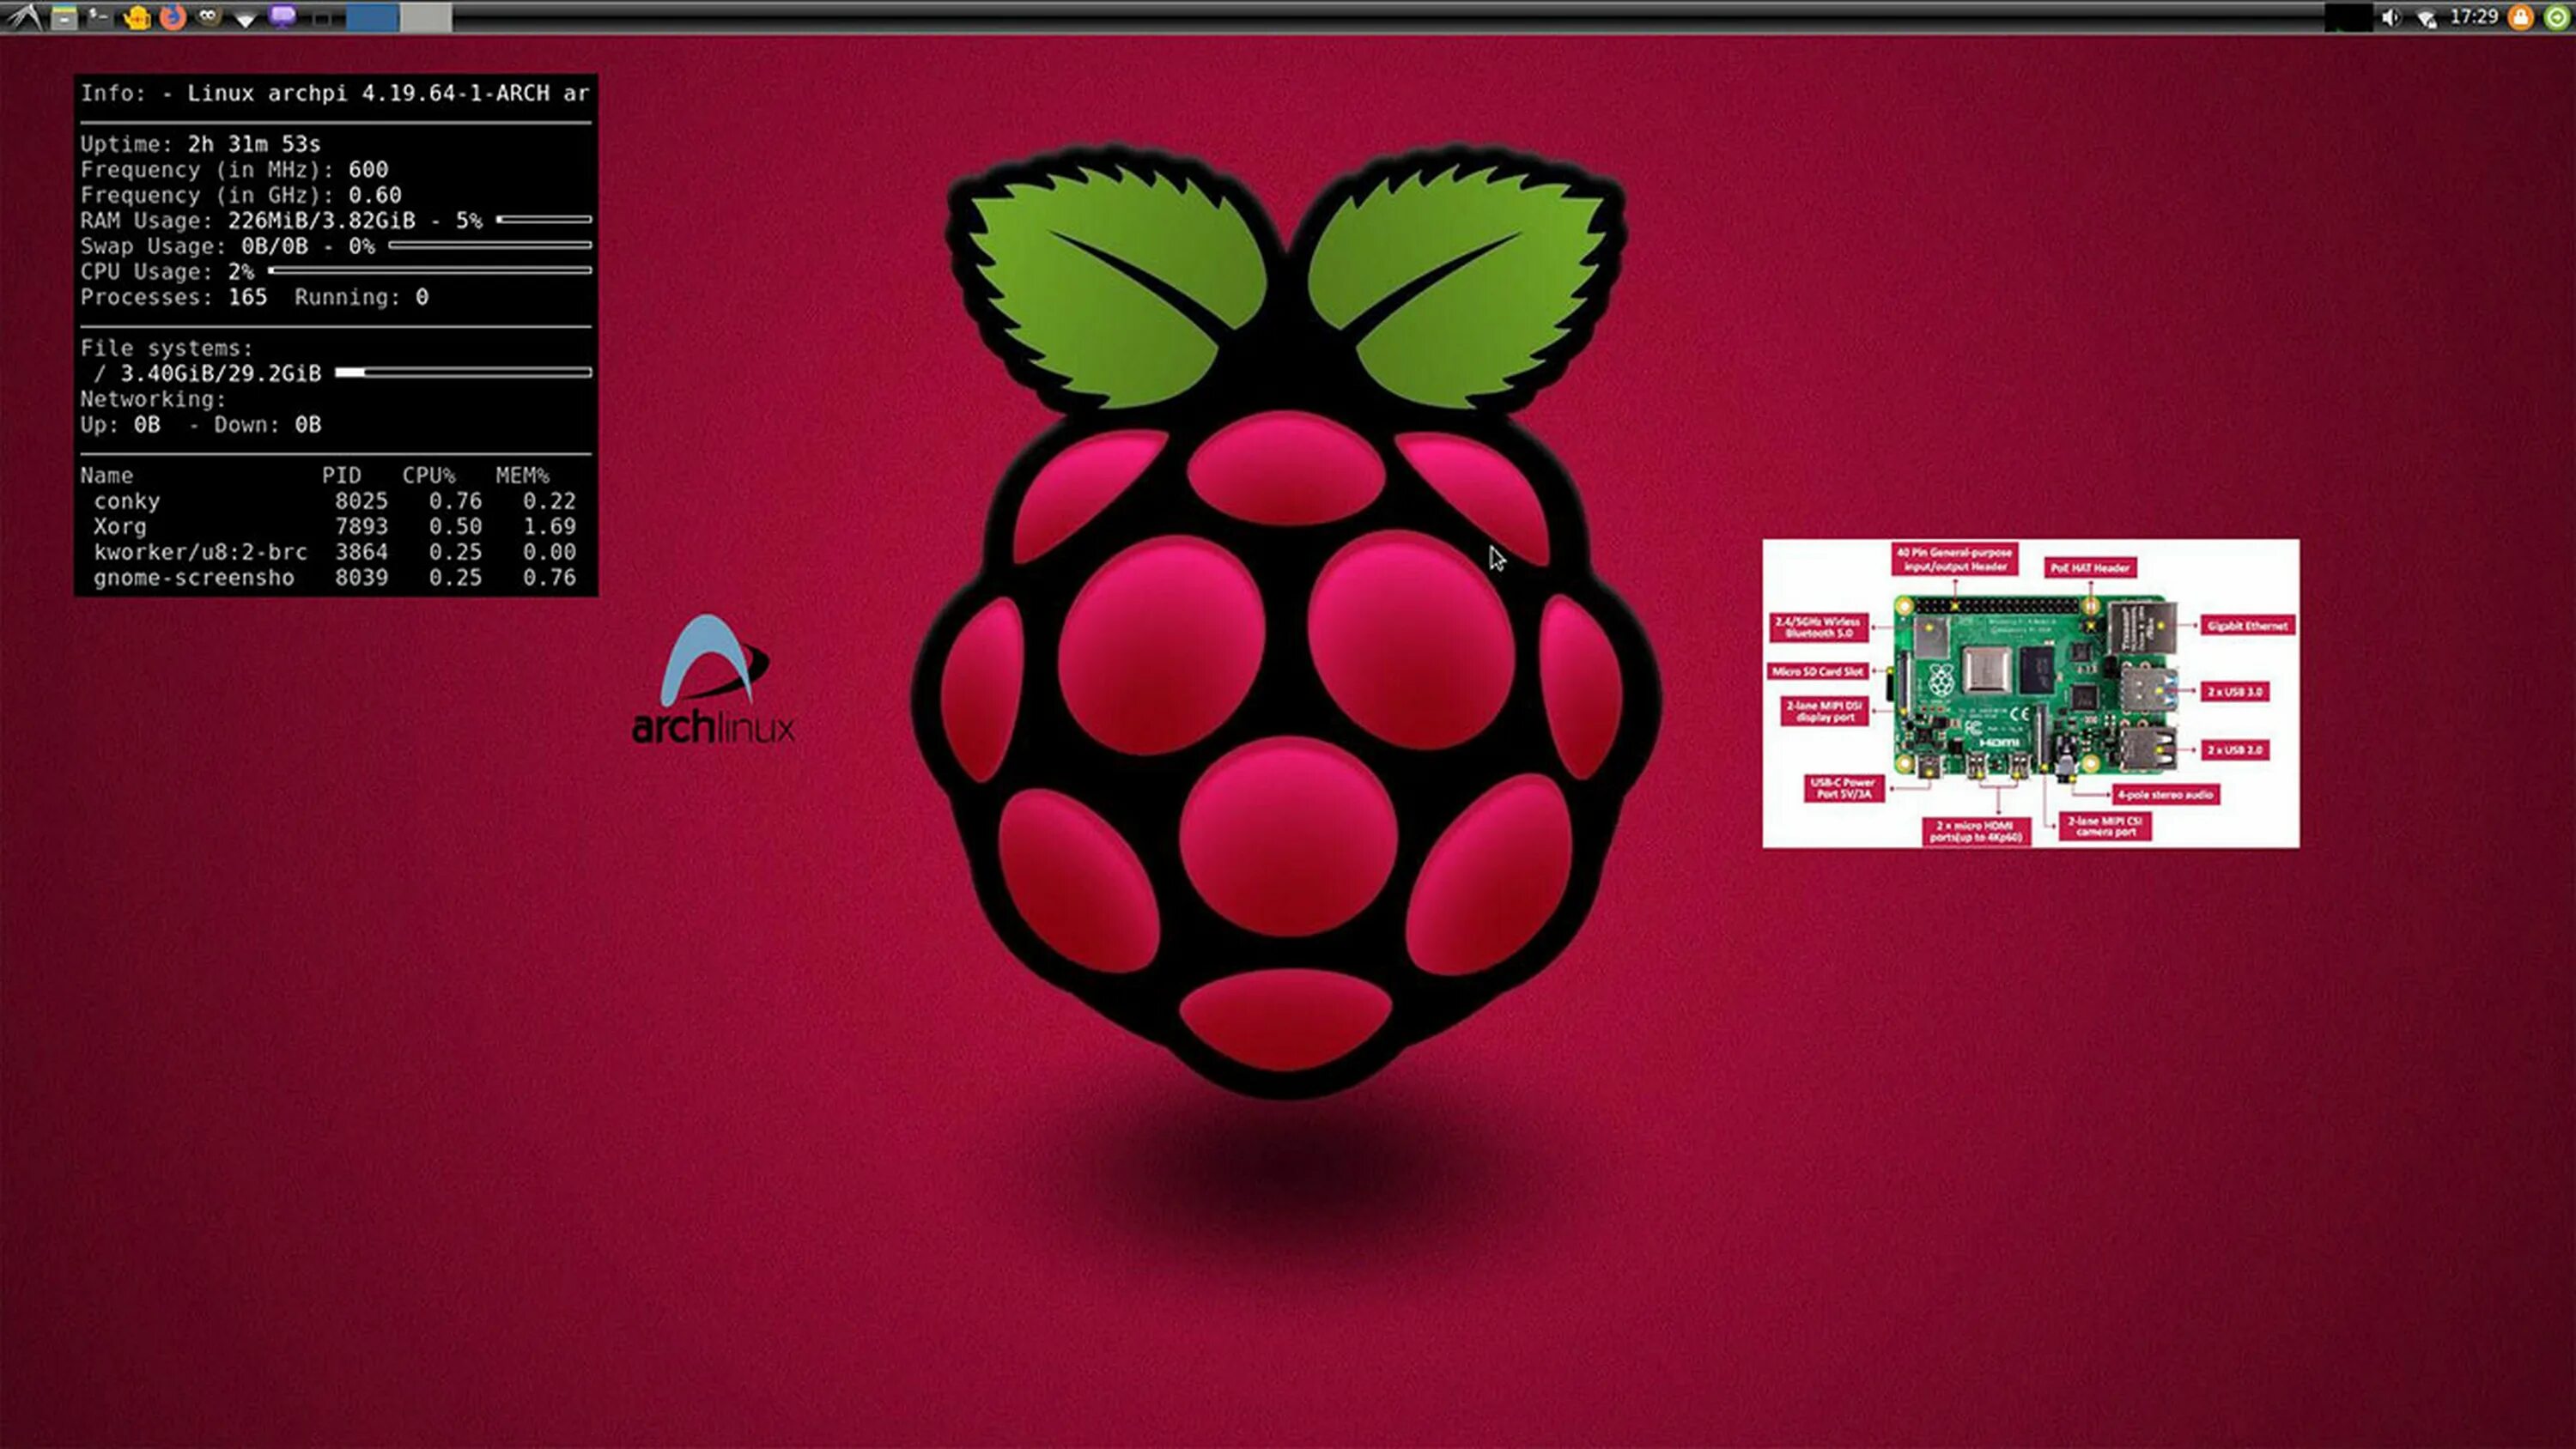Click the root filesystem usage bar
The image size is (2576, 1449).
coord(463,372)
